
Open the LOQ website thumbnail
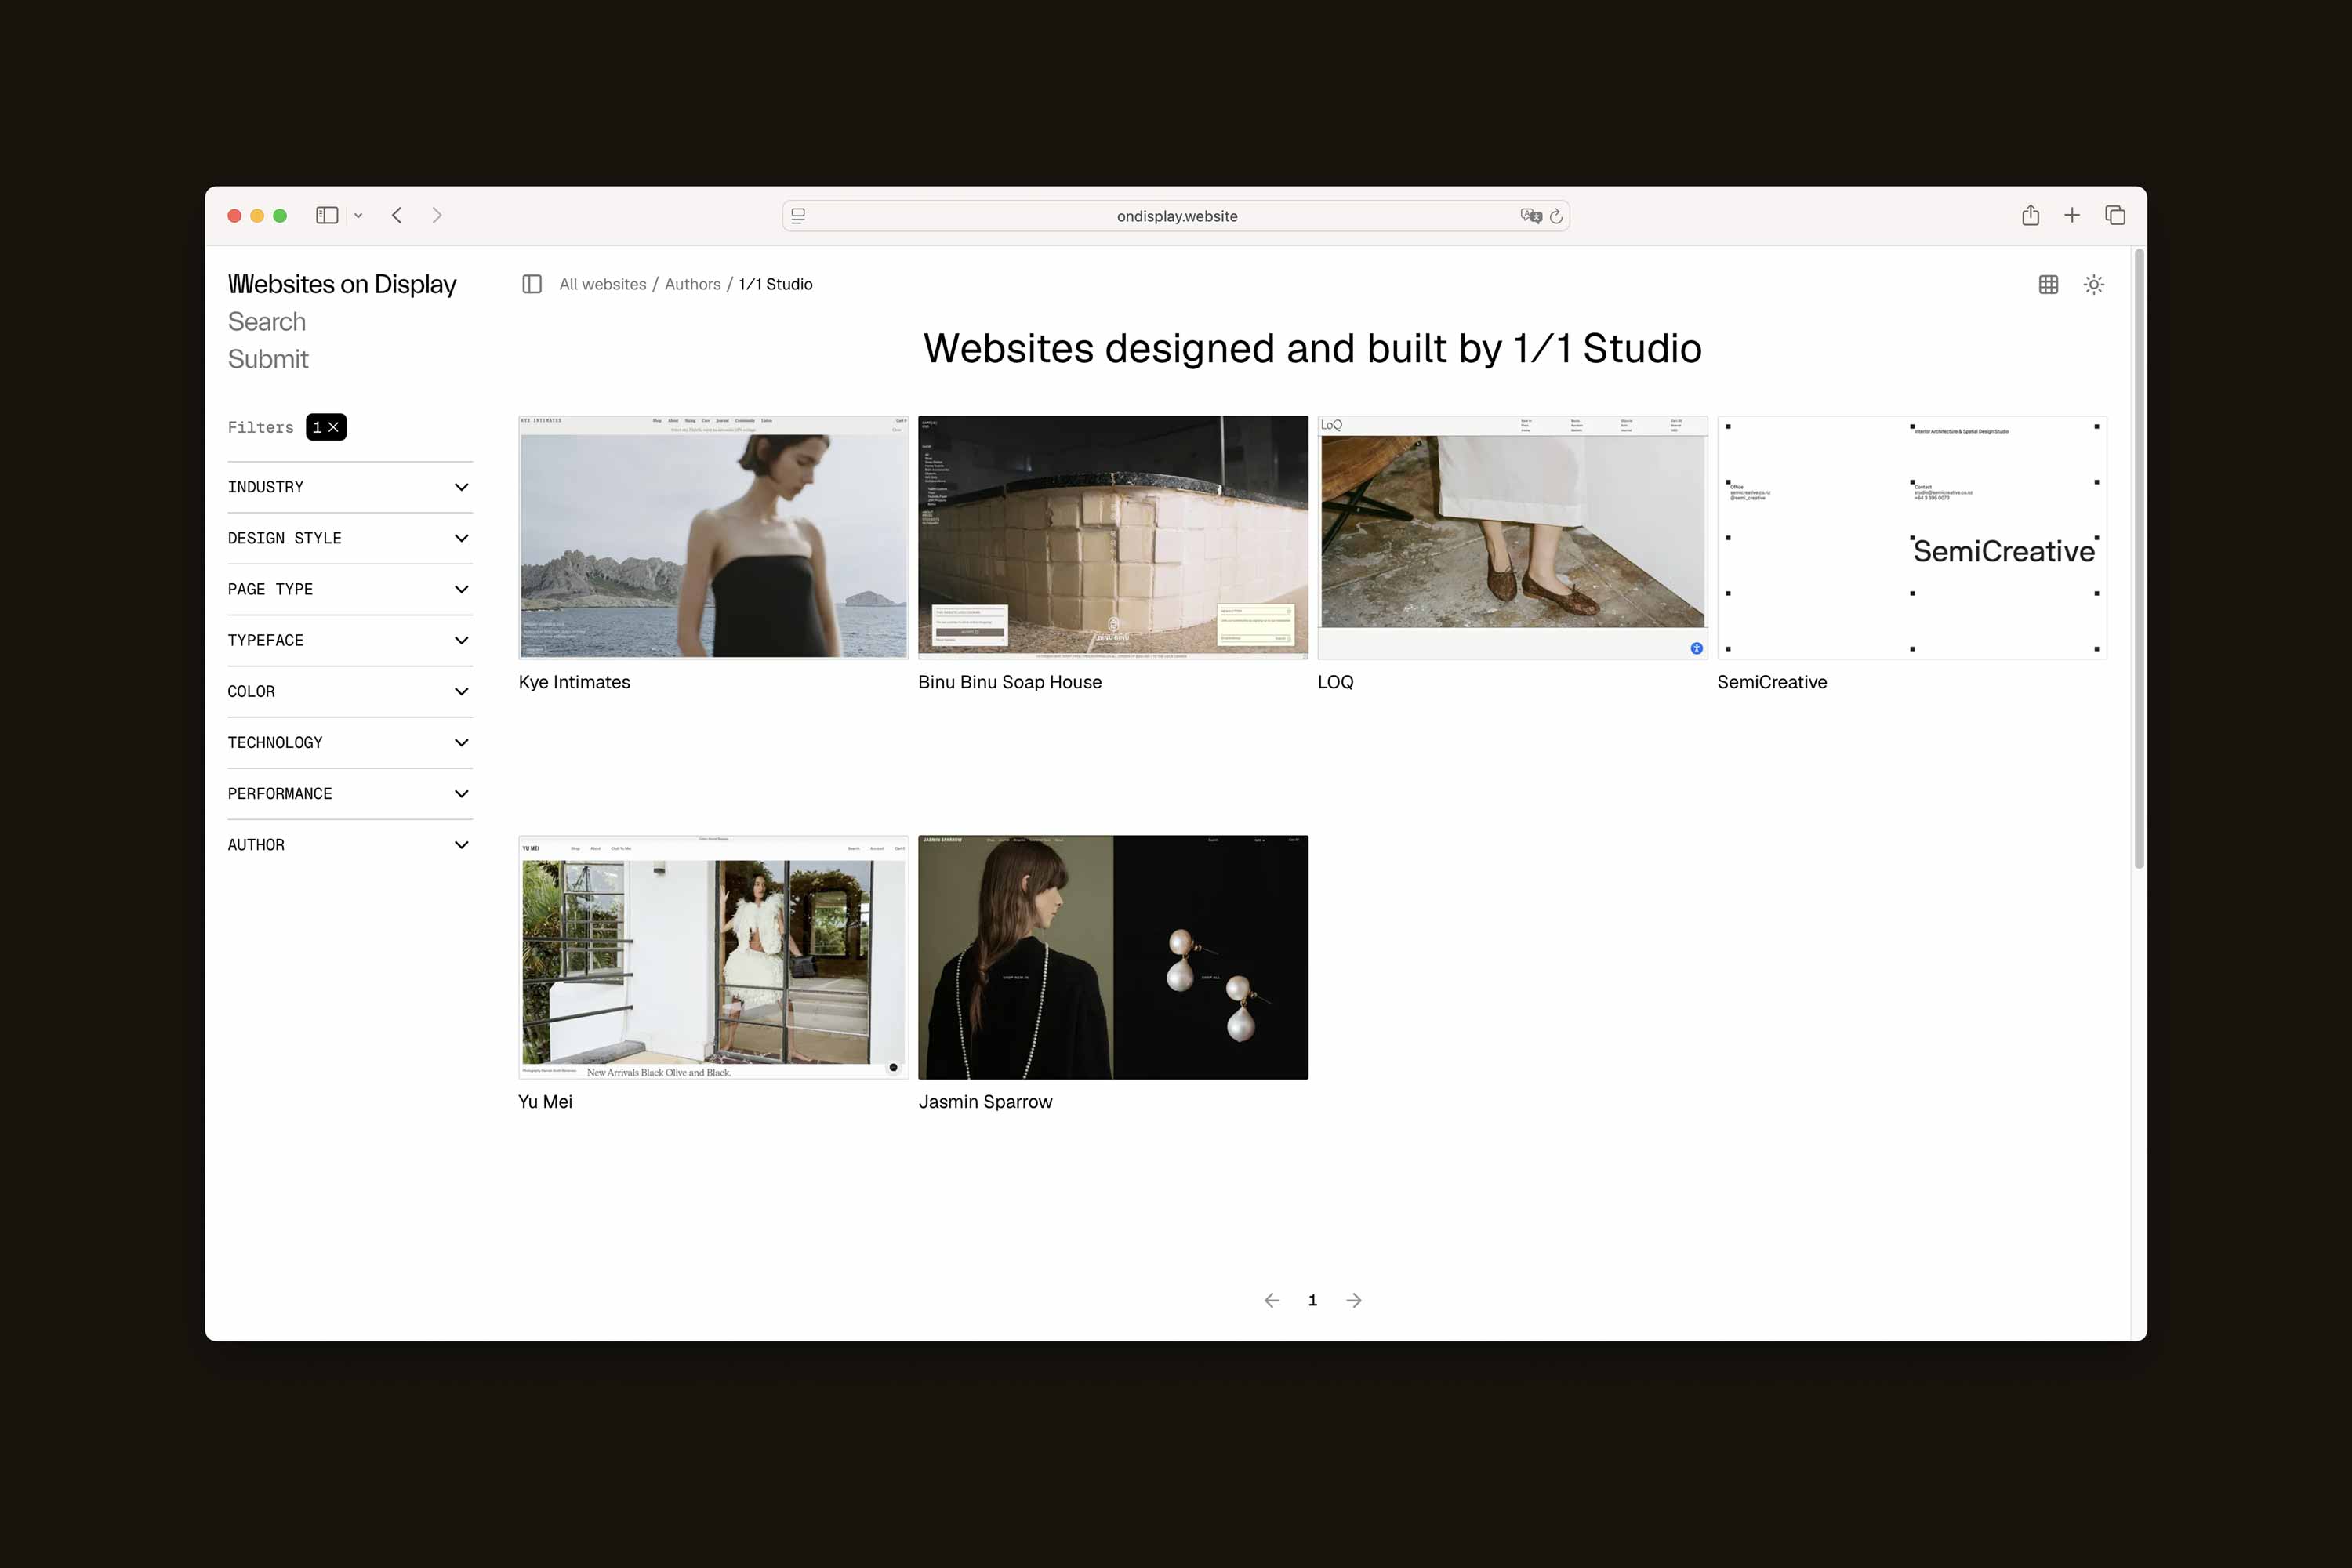click(x=1513, y=537)
